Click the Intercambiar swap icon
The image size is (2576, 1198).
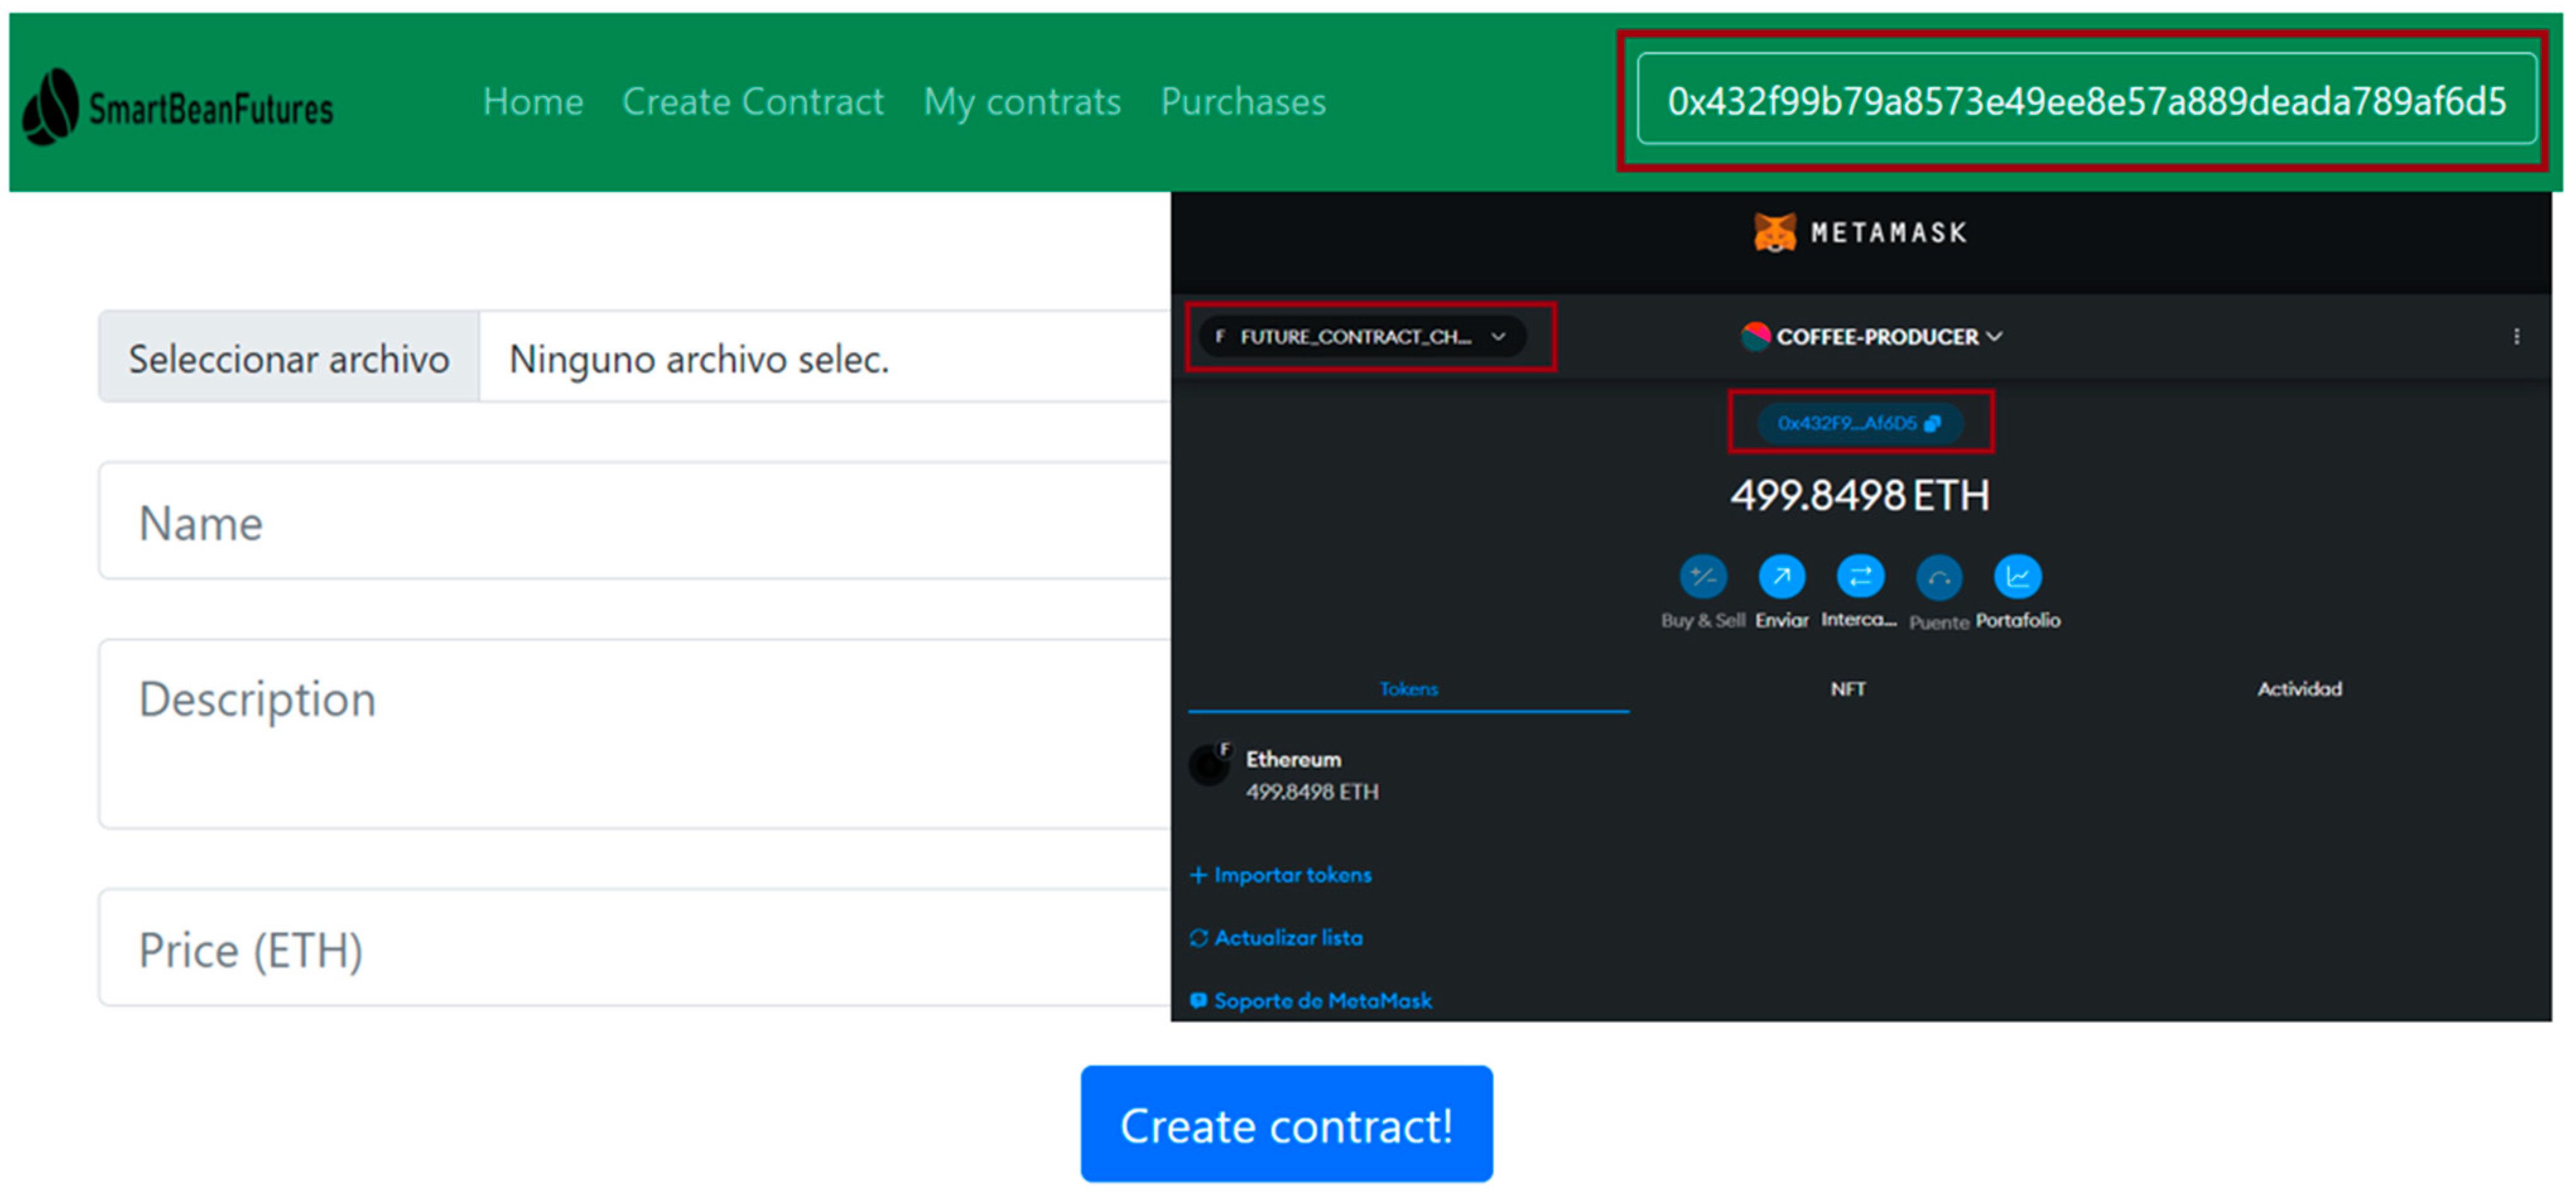(x=1860, y=577)
